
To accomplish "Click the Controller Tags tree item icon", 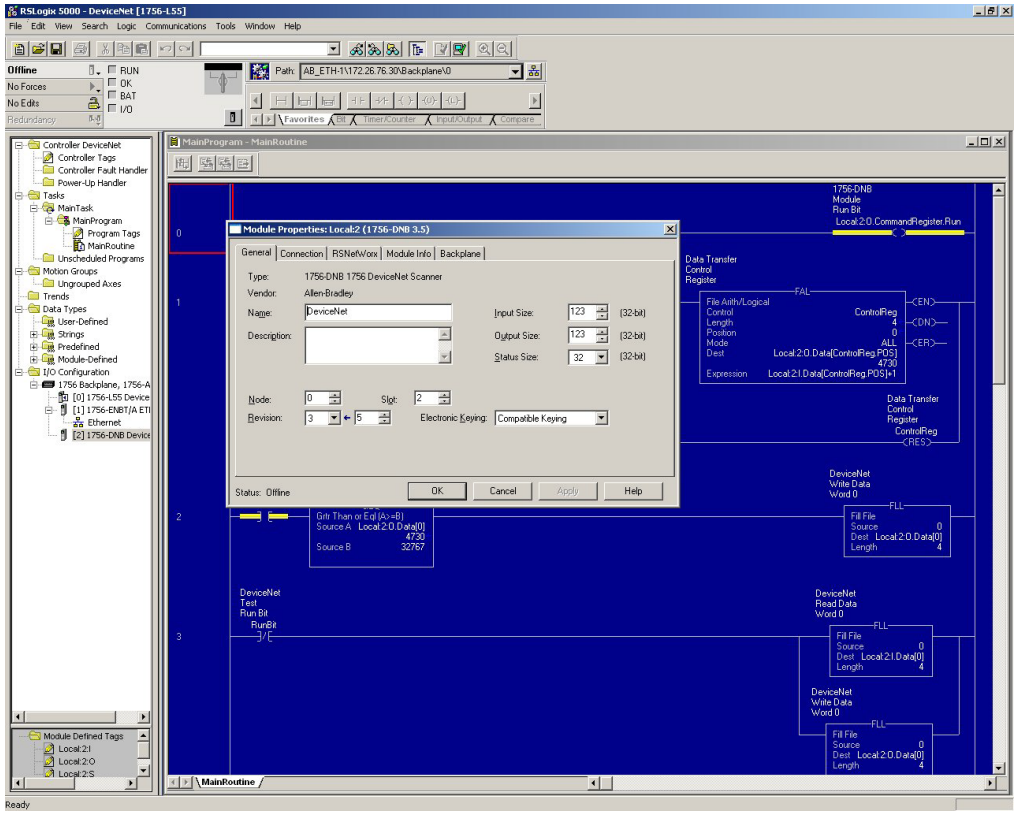I will [48, 157].
